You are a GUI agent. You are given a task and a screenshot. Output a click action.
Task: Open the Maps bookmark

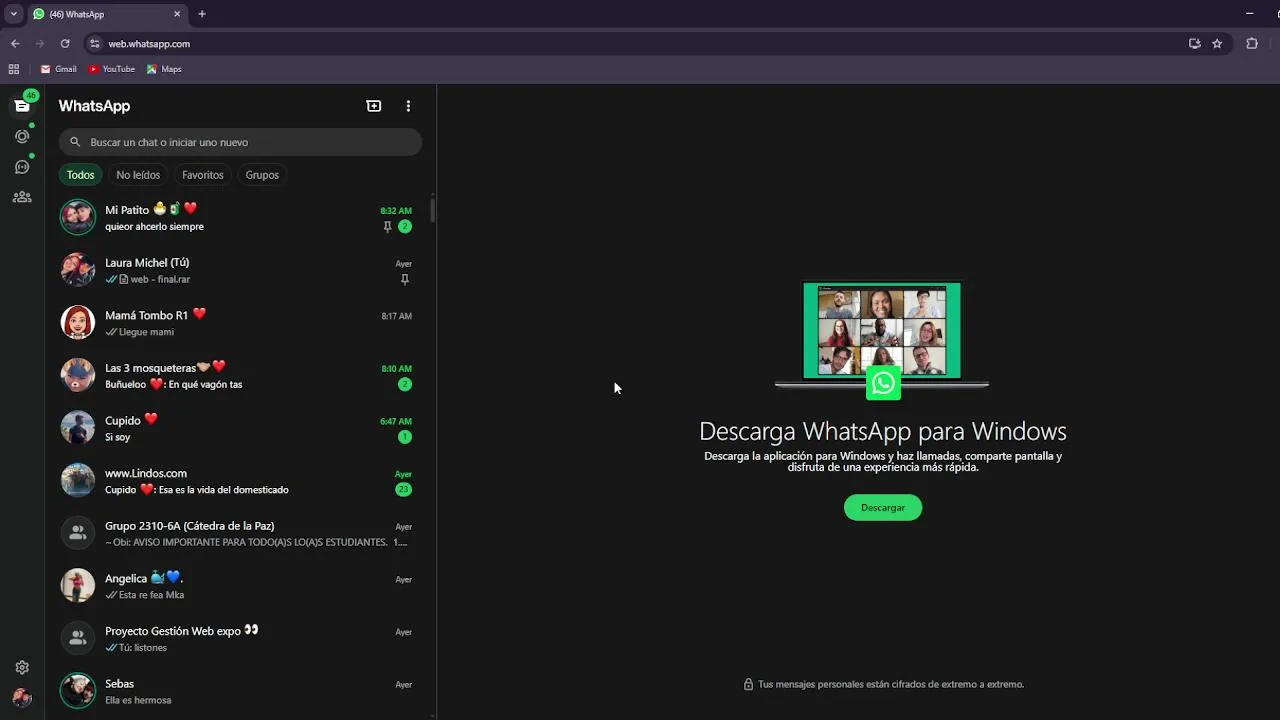pos(164,69)
